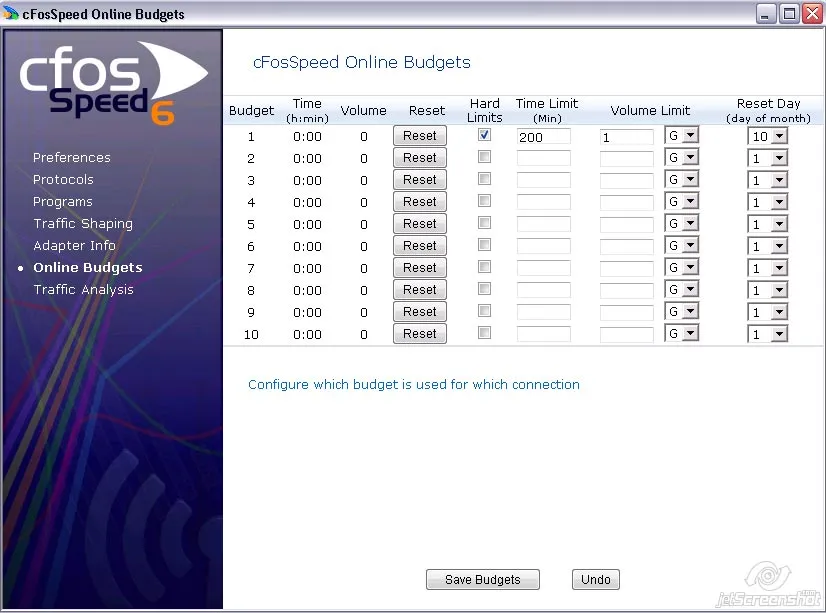Screen dimensions: 826x613
Task: Toggle Hard Limits checkbox for budget 10
Action: pyautogui.click(x=484, y=333)
